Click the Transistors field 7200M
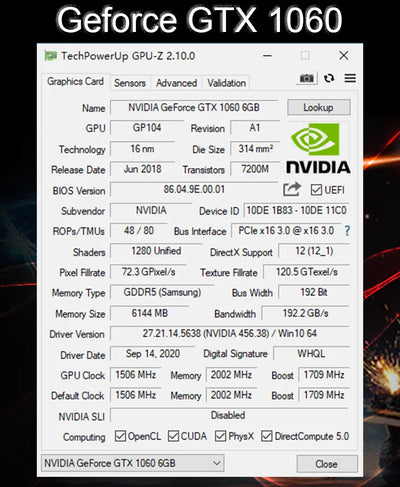This screenshot has height=487, width=400. 255,169
